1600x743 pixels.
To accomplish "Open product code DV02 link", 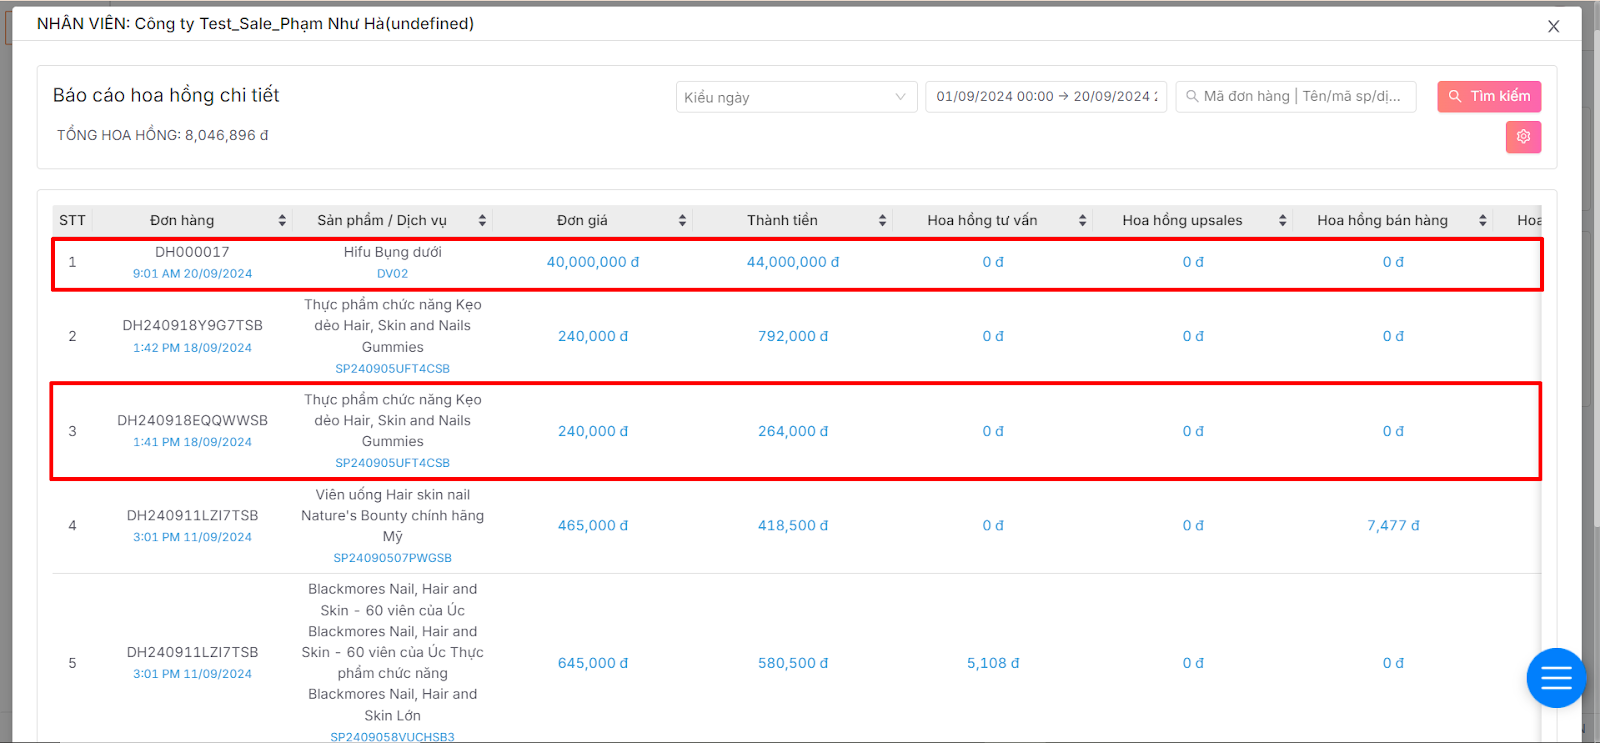I will pyautogui.click(x=392, y=274).
